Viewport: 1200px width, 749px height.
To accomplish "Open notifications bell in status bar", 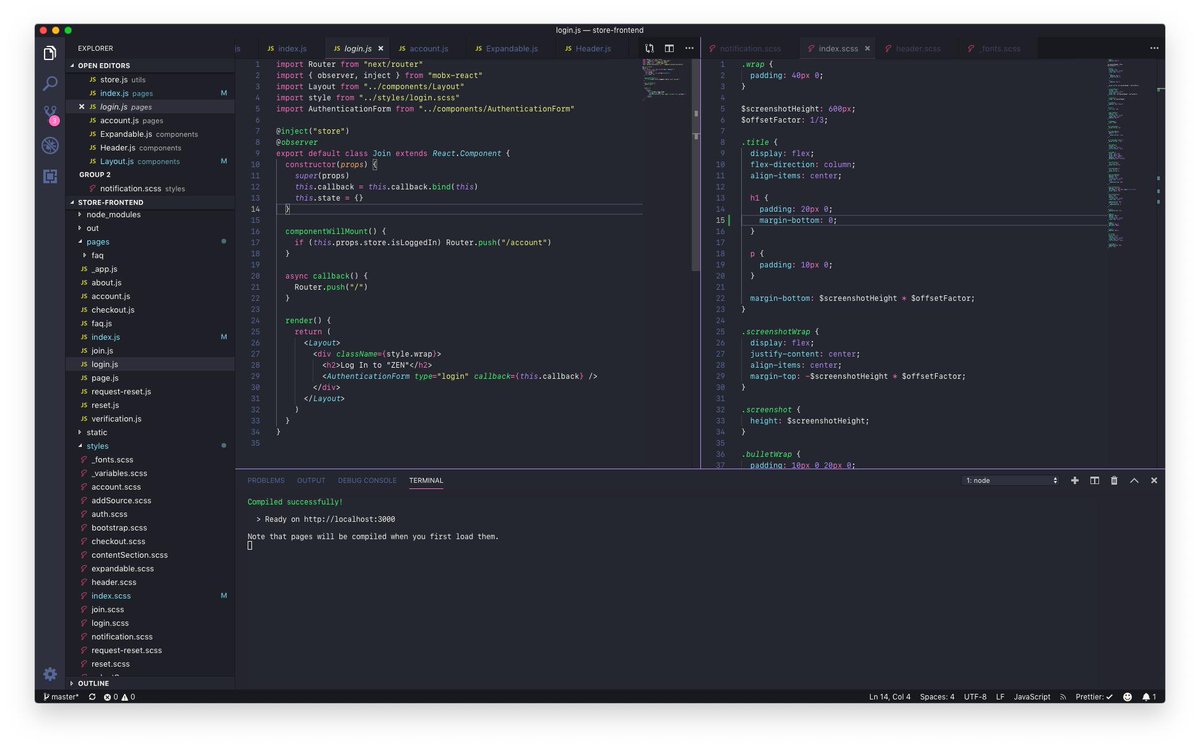I will coord(1148,696).
